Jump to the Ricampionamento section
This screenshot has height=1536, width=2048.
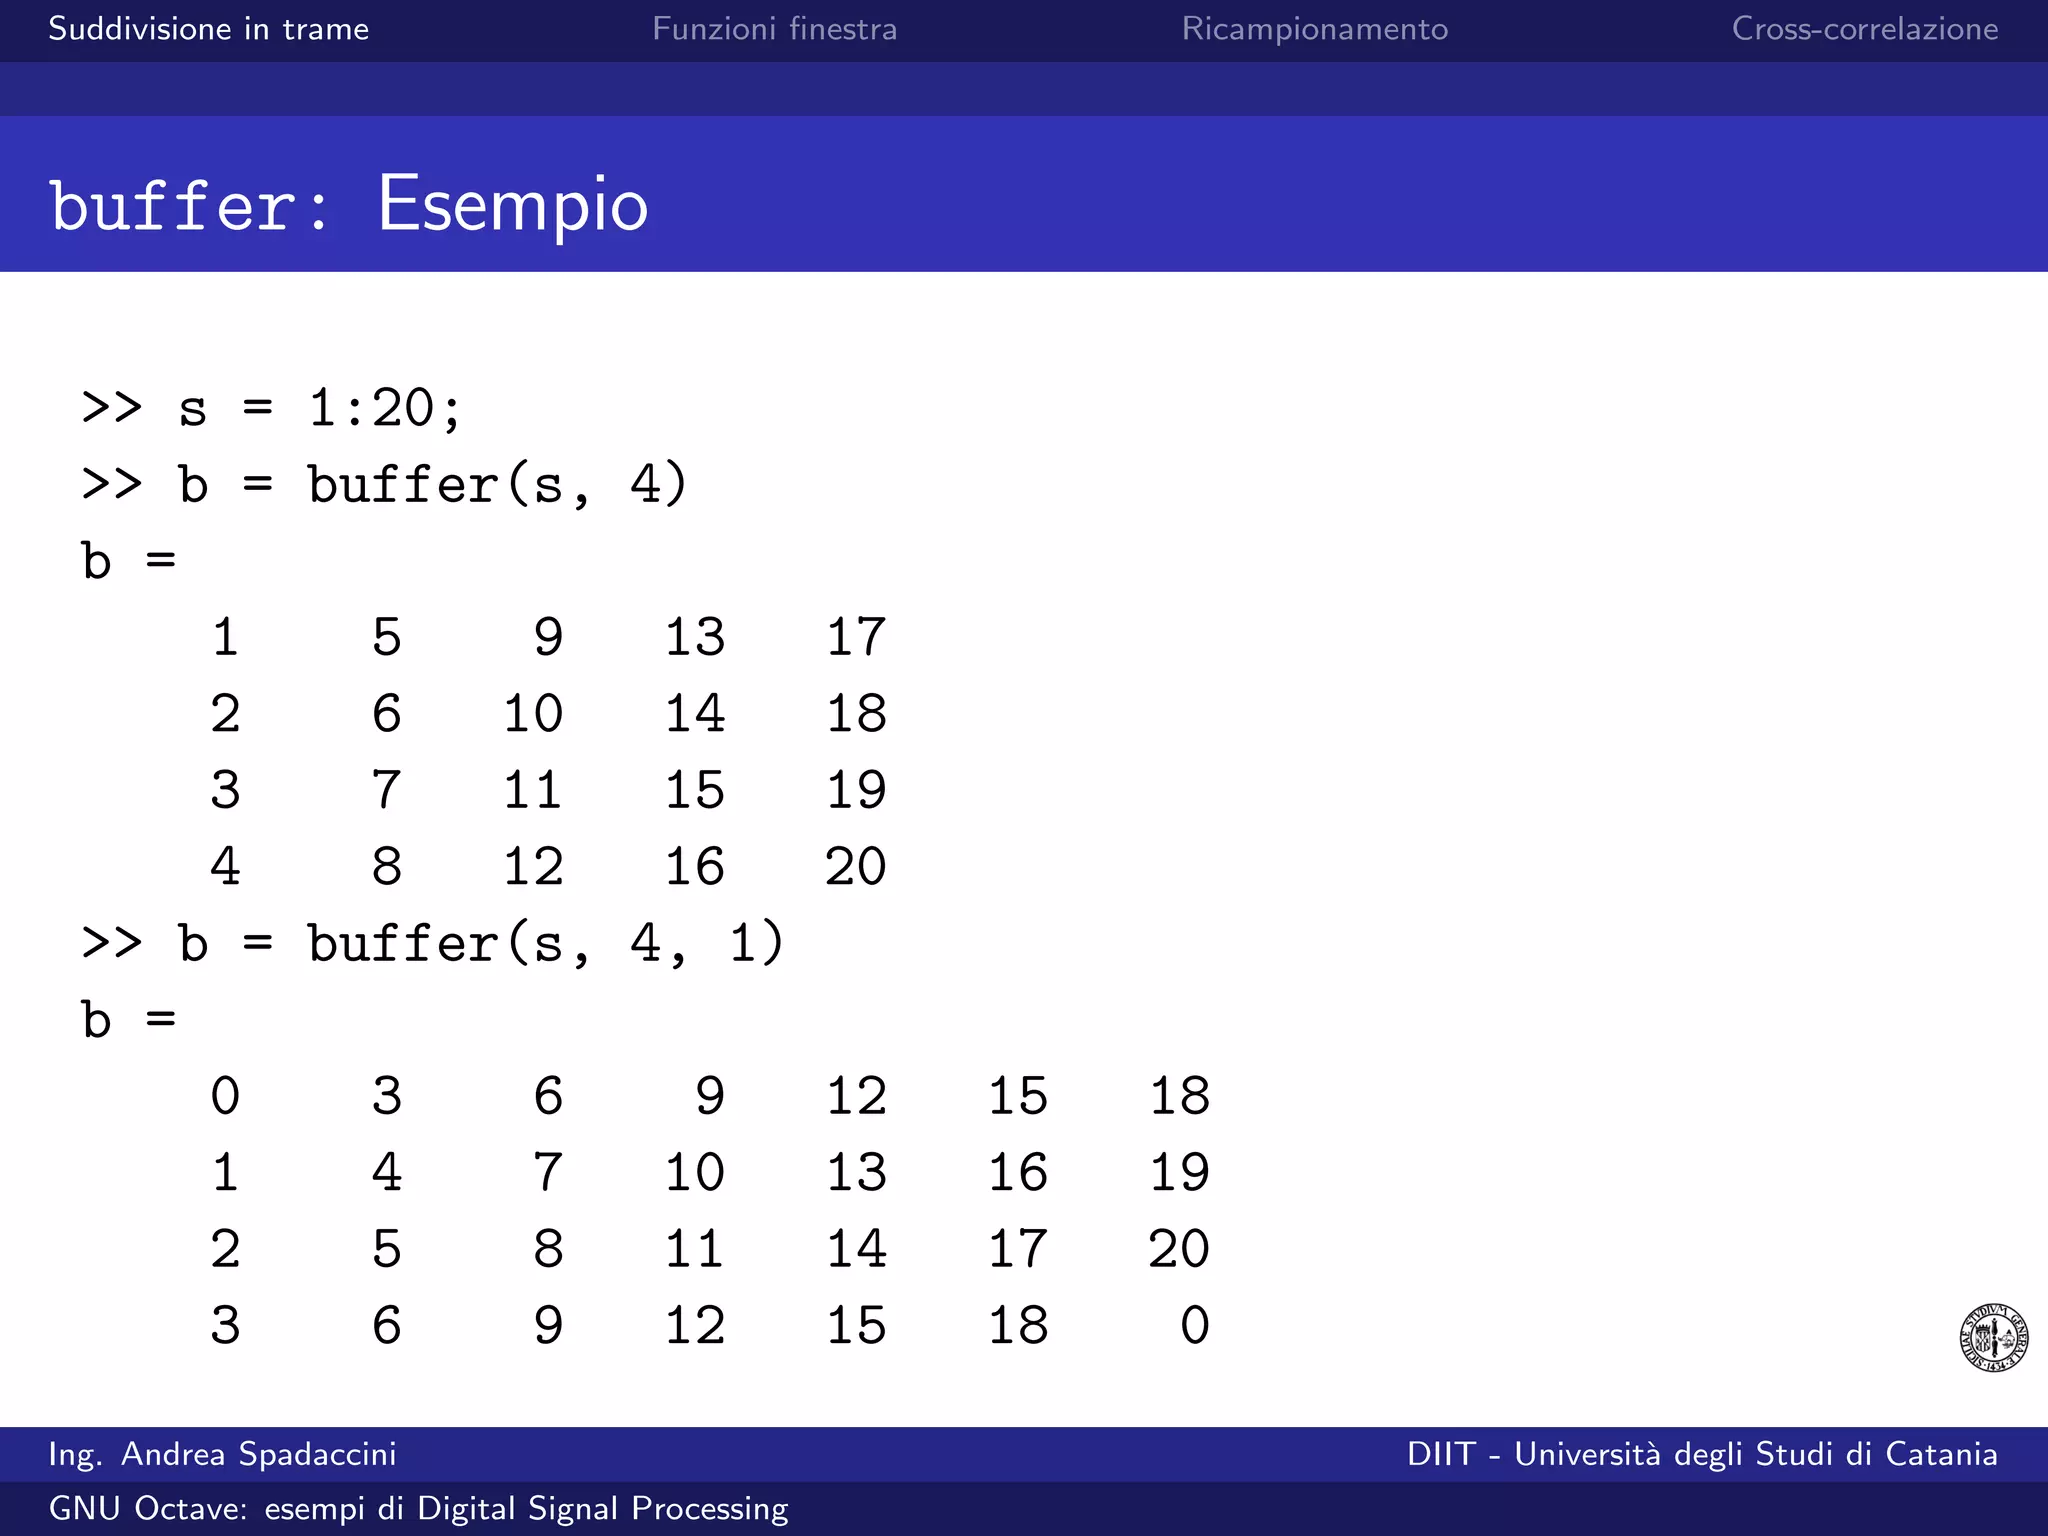point(1314,29)
